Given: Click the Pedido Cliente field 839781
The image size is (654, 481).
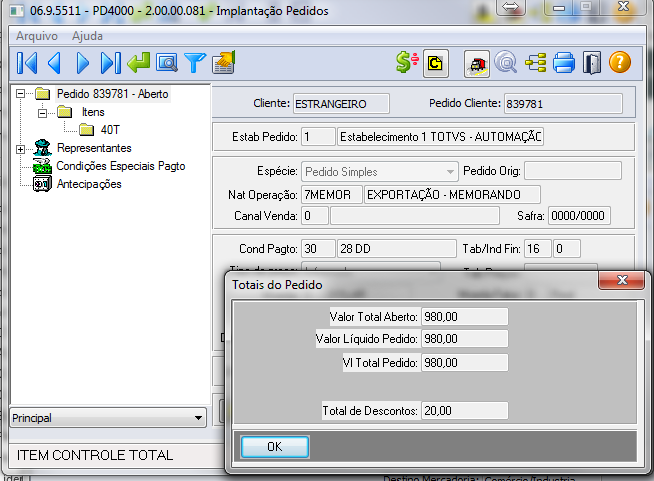Looking at the screenshot, I should [563, 103].
